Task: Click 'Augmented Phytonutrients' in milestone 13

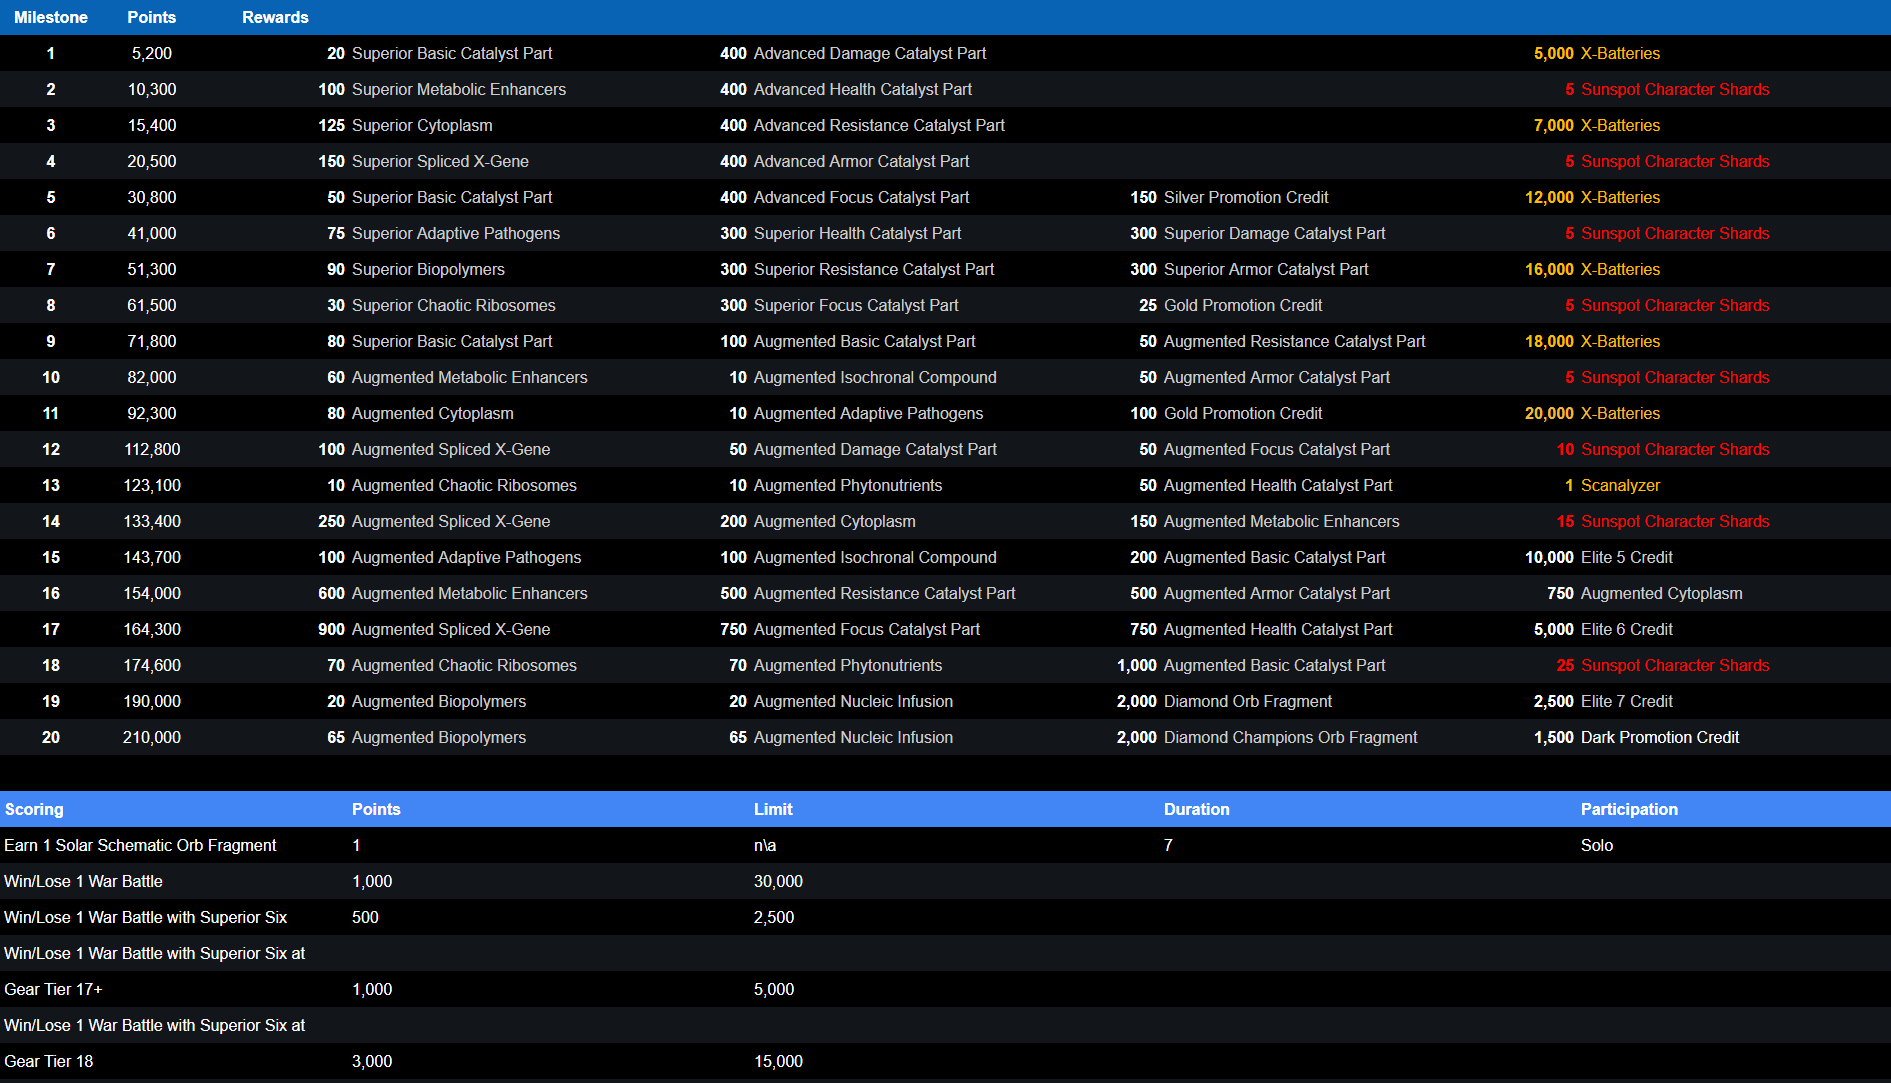Action: [848, 485]
